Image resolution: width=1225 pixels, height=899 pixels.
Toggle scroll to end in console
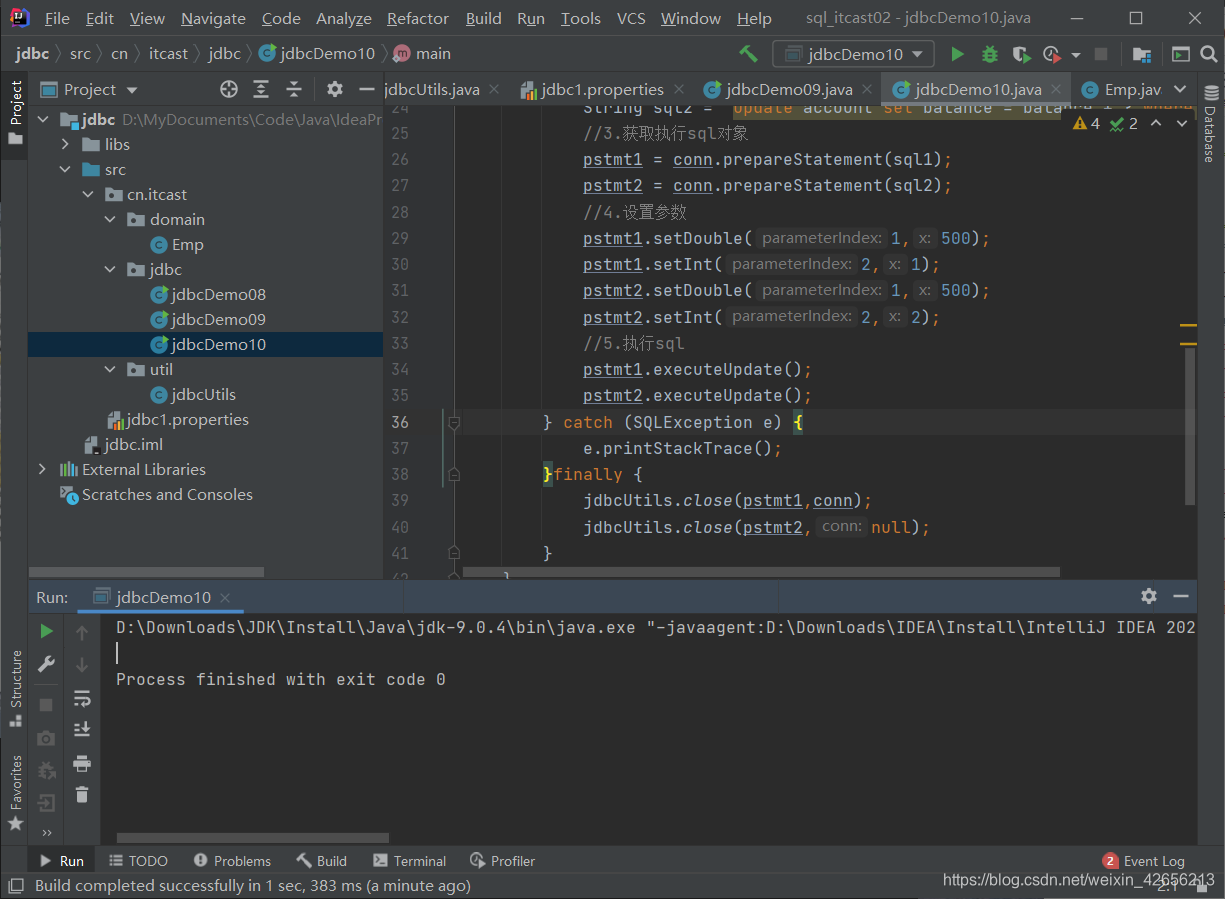point(82,730)
